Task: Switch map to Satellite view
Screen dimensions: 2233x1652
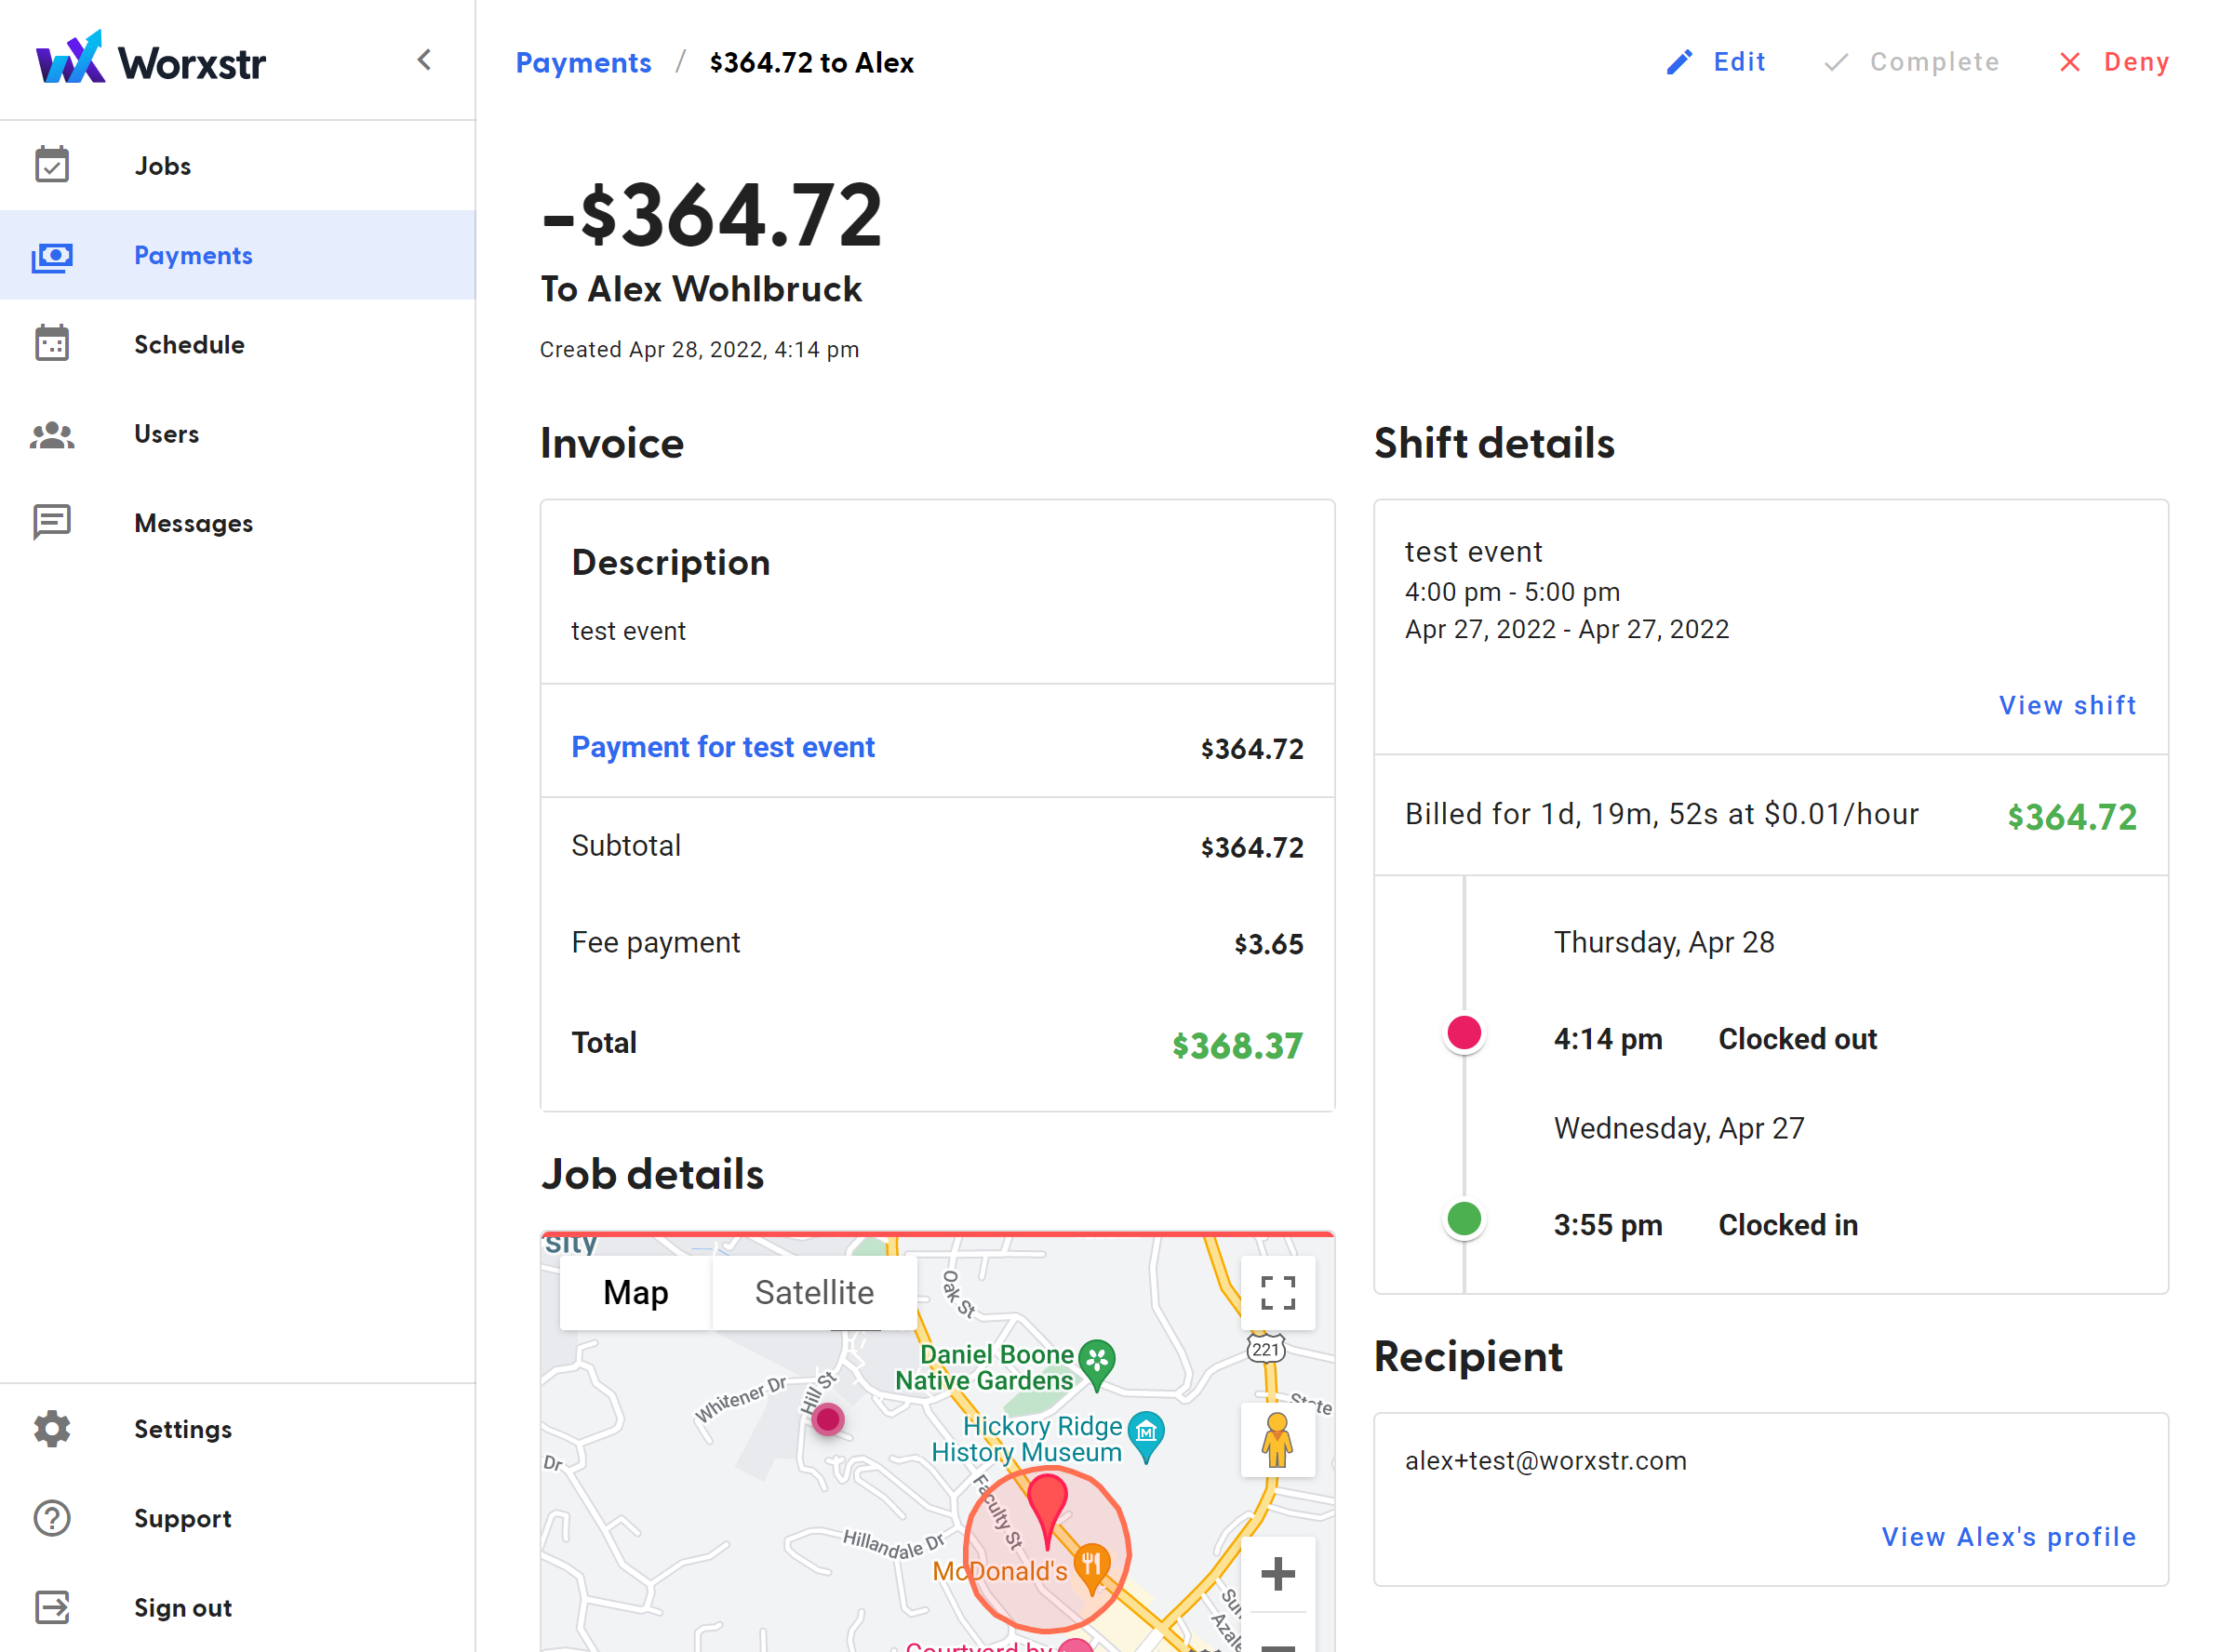Action: click(814, 1293)
